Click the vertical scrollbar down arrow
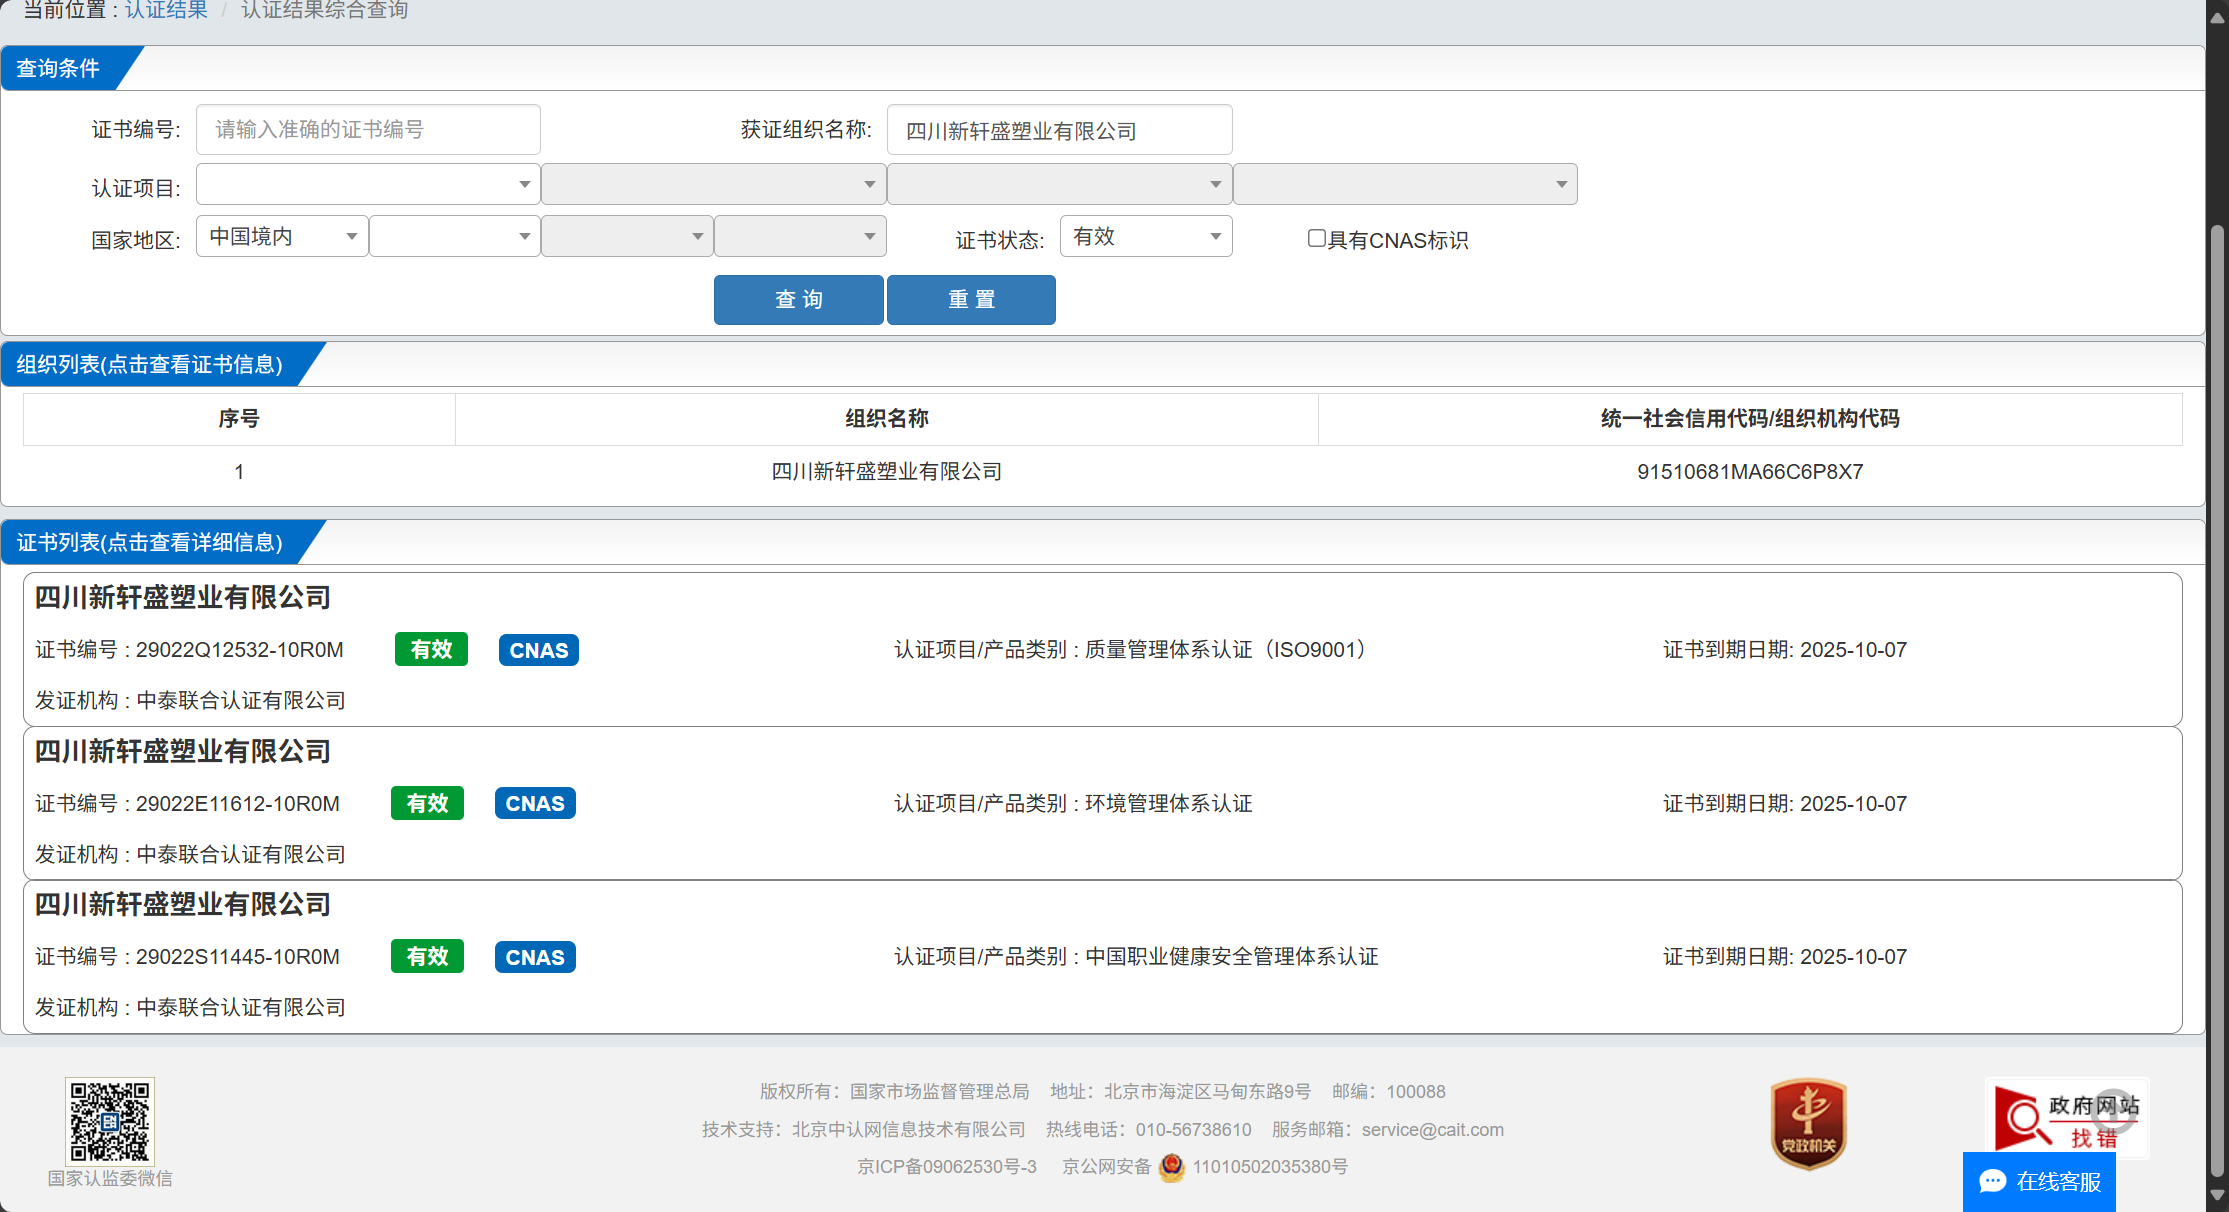This screenshot has width=2229, height=1212. [x=2217, y=1195]
